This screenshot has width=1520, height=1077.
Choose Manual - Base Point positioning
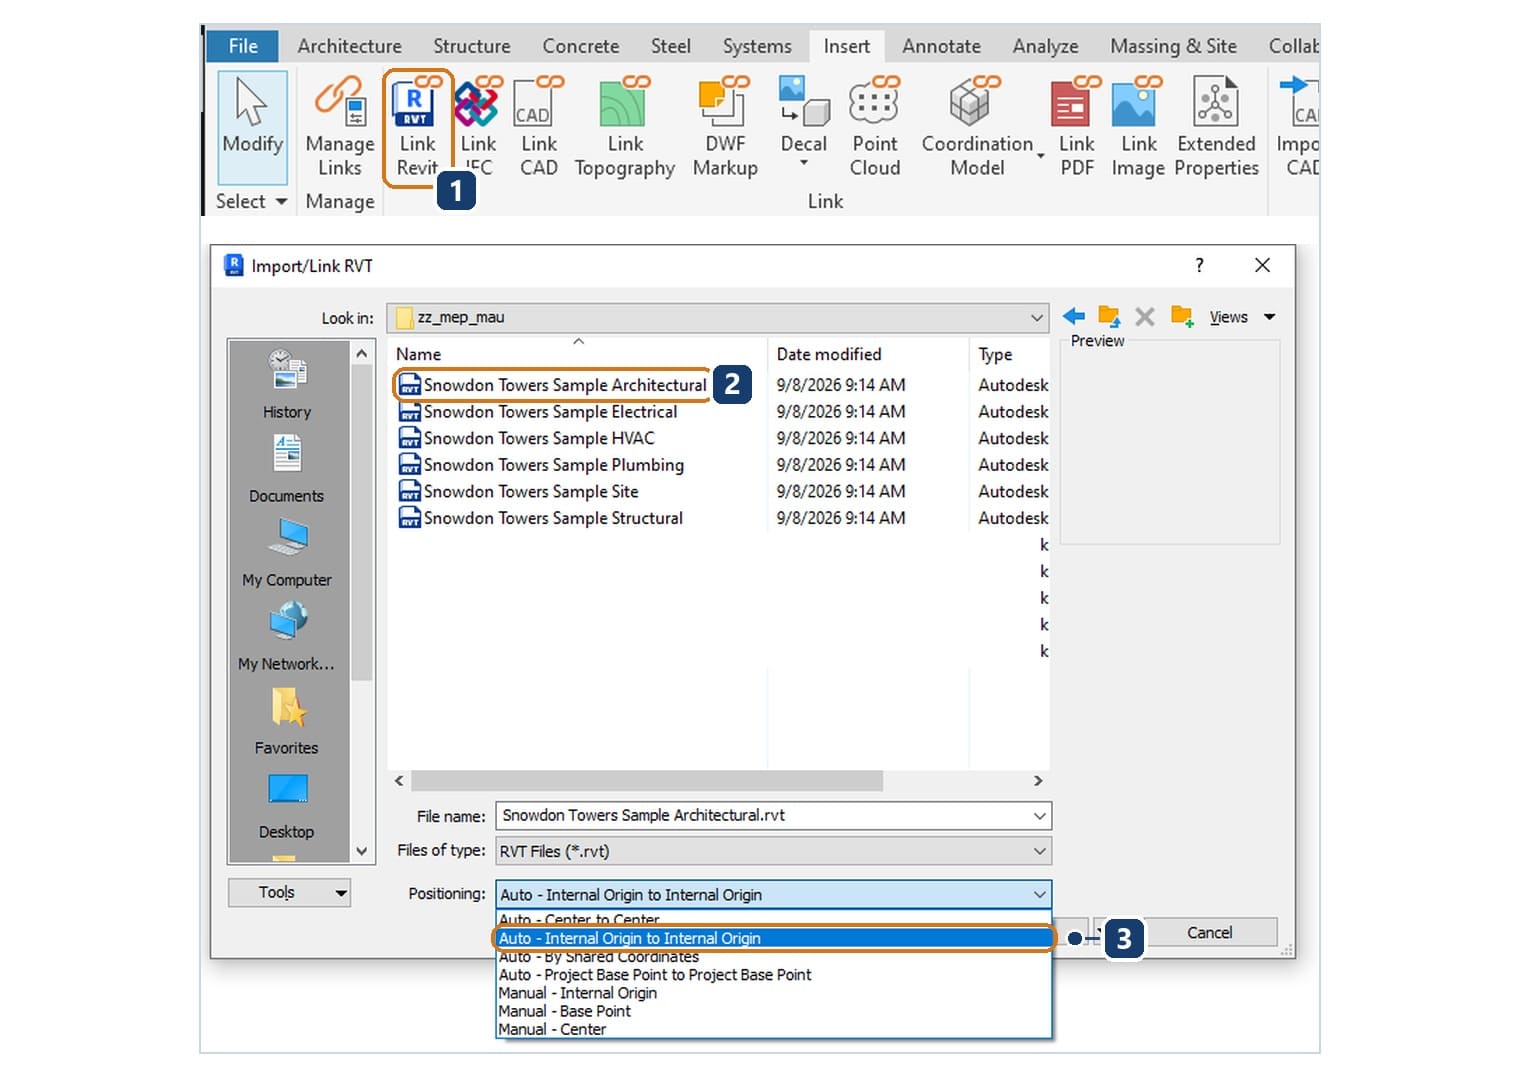pyautogui.click(x=773, y=1011)
